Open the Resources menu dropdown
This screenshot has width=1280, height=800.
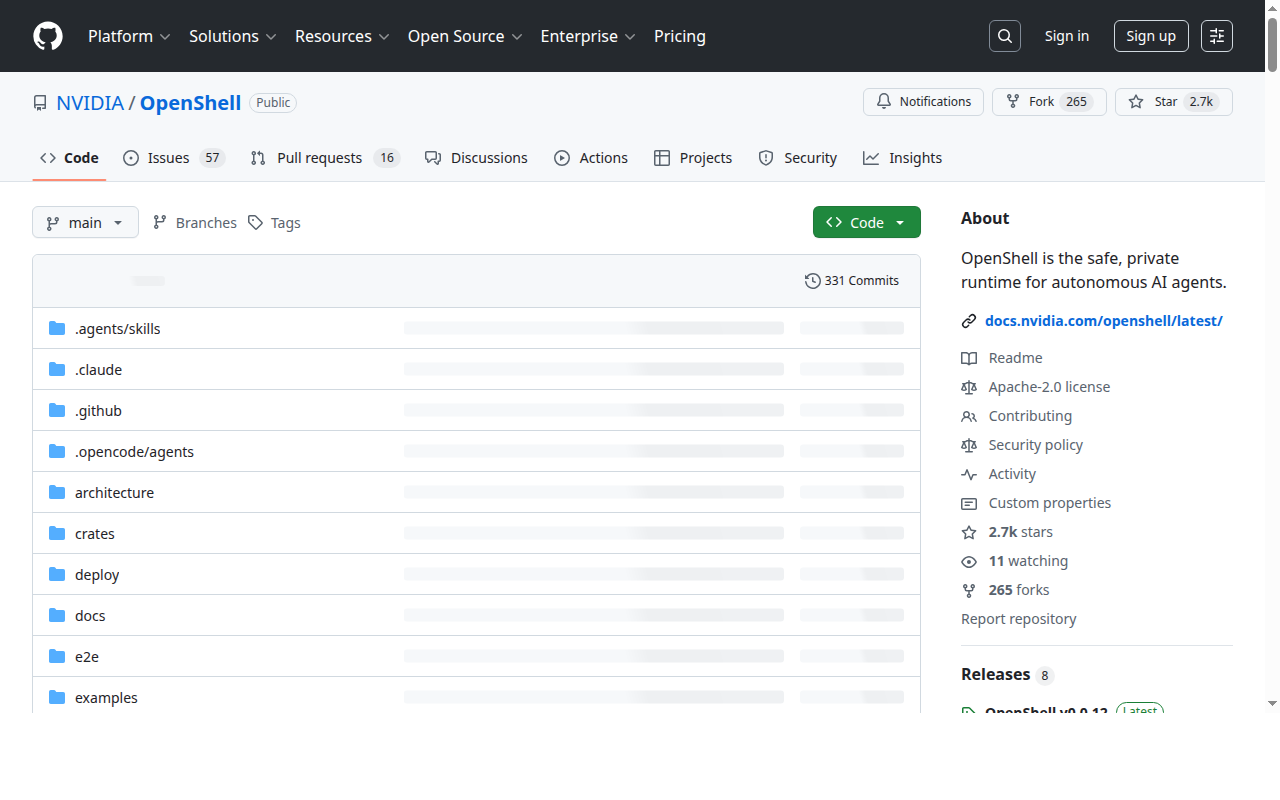point(342,36)
